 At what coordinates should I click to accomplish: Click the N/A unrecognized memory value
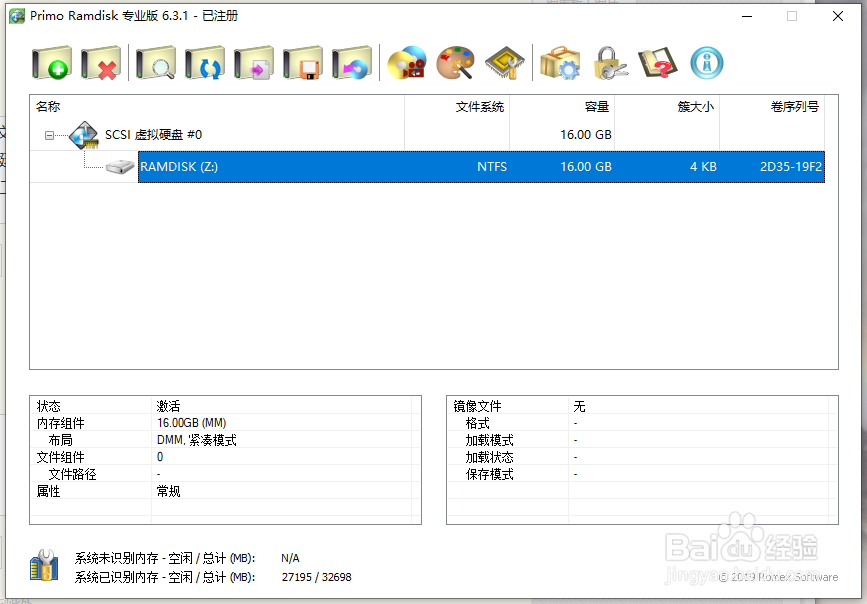[x=290, y=558]
